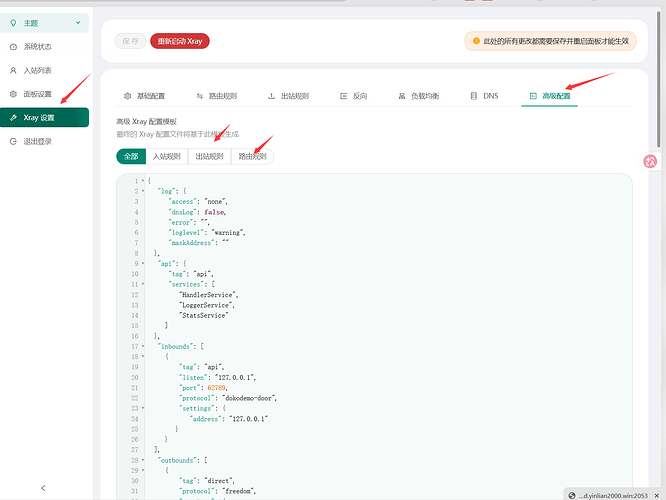
Task: Click the greyed-out 保存 button
Action: pyautogui.click(x=130, y=41)
